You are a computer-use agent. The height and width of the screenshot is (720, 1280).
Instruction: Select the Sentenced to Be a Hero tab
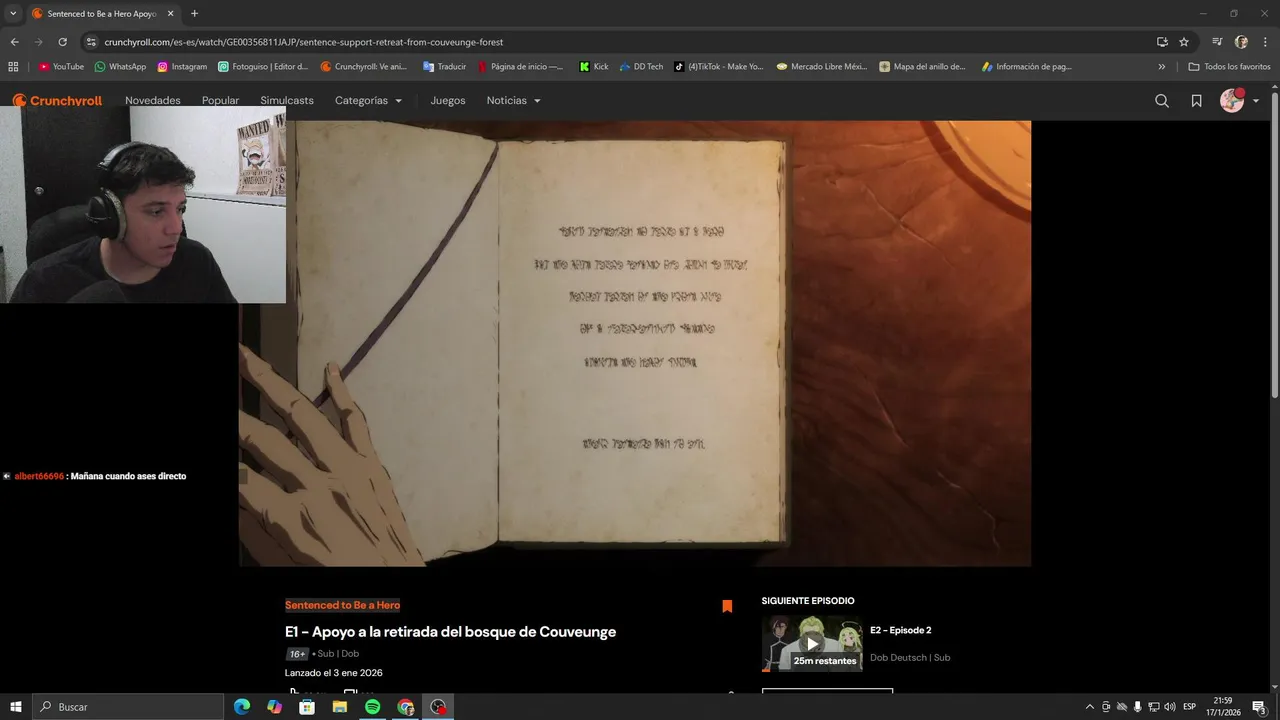pyautogui.click(x=103, y=14)
